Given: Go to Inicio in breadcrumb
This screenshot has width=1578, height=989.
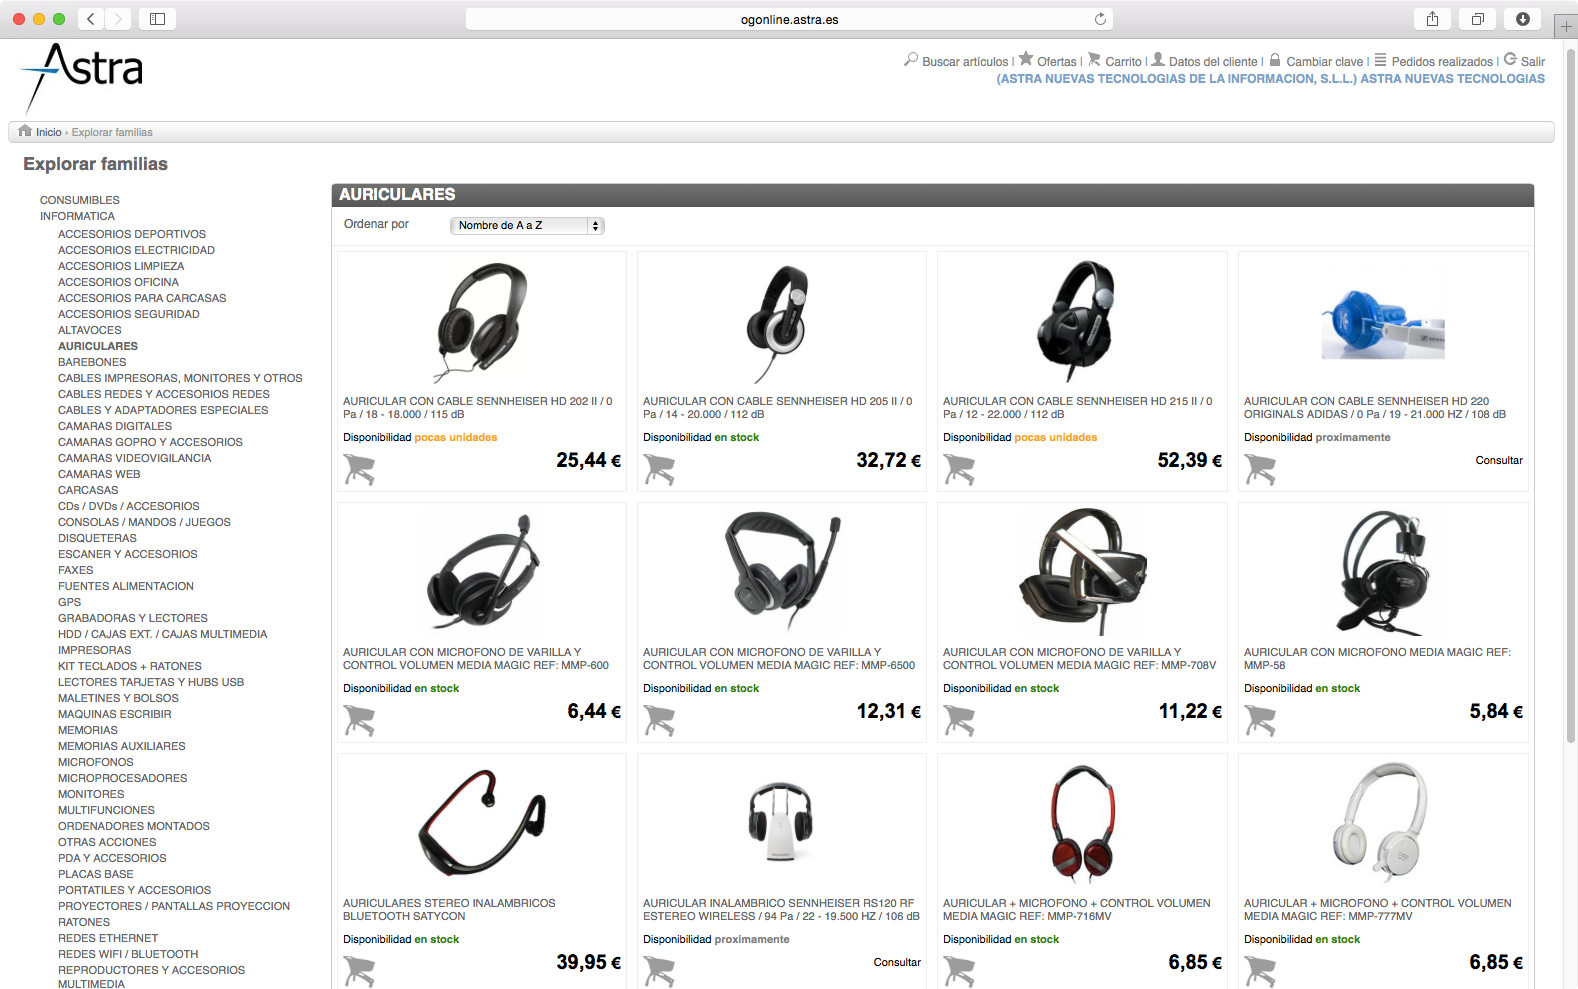Looking at the screenshot, I should coord(49,132).
